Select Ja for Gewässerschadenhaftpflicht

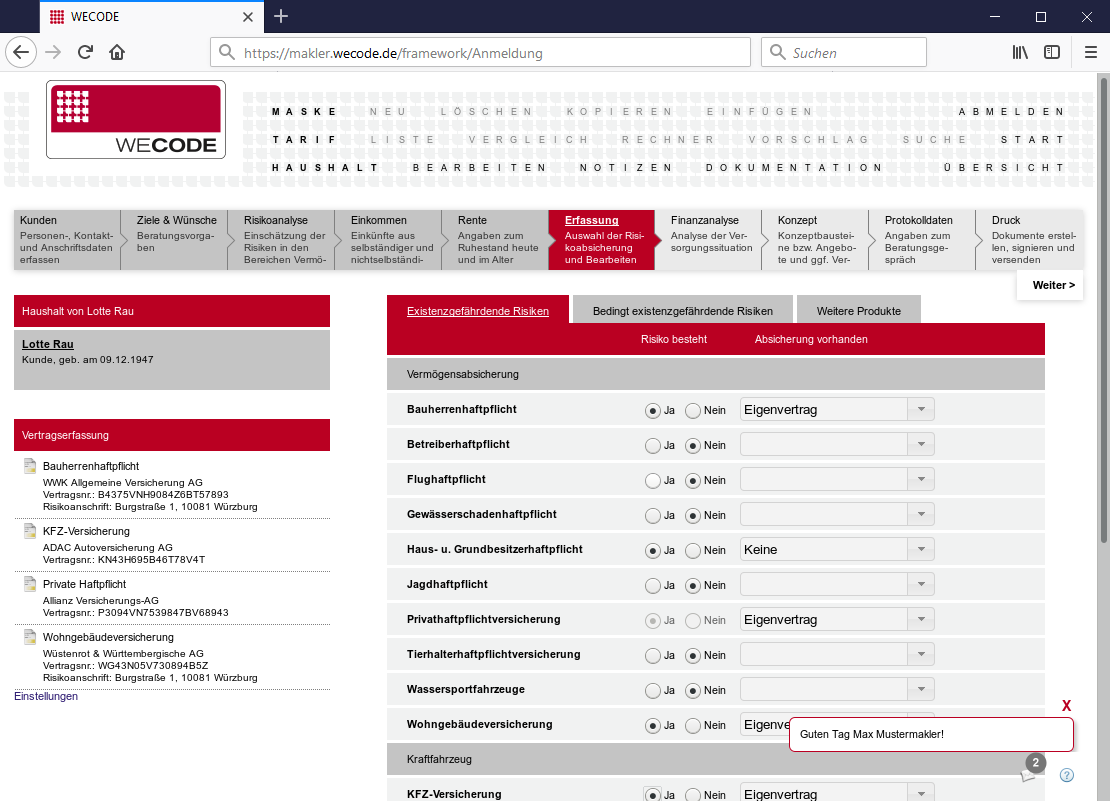(x=653, y=515)
